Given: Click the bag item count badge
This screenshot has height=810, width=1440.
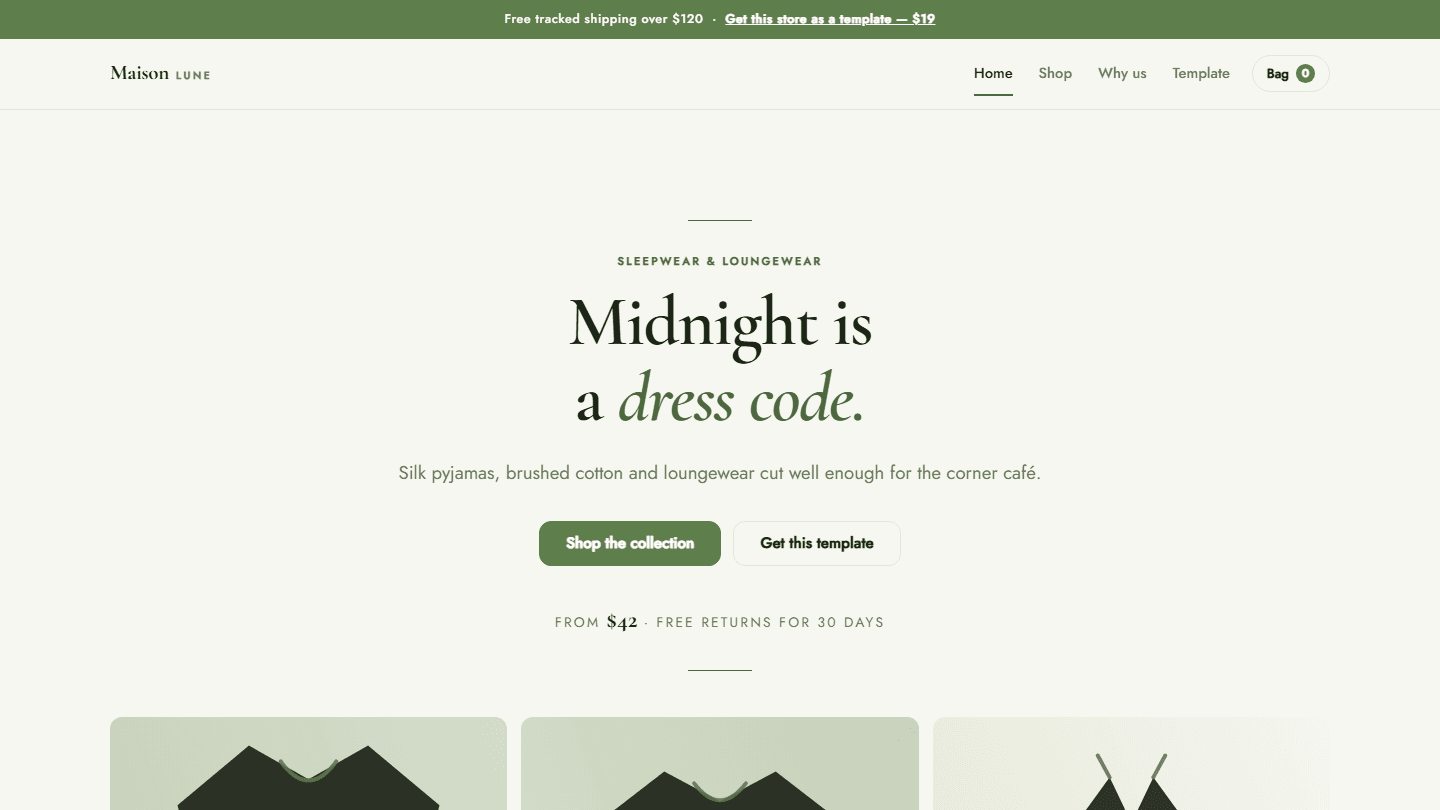Looking at the screenshot, I should [x=1305, y=73].
